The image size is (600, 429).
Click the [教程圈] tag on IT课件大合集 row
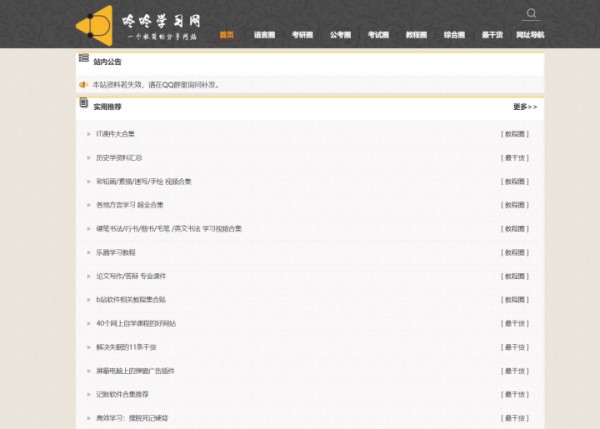(x=515, y=134)
